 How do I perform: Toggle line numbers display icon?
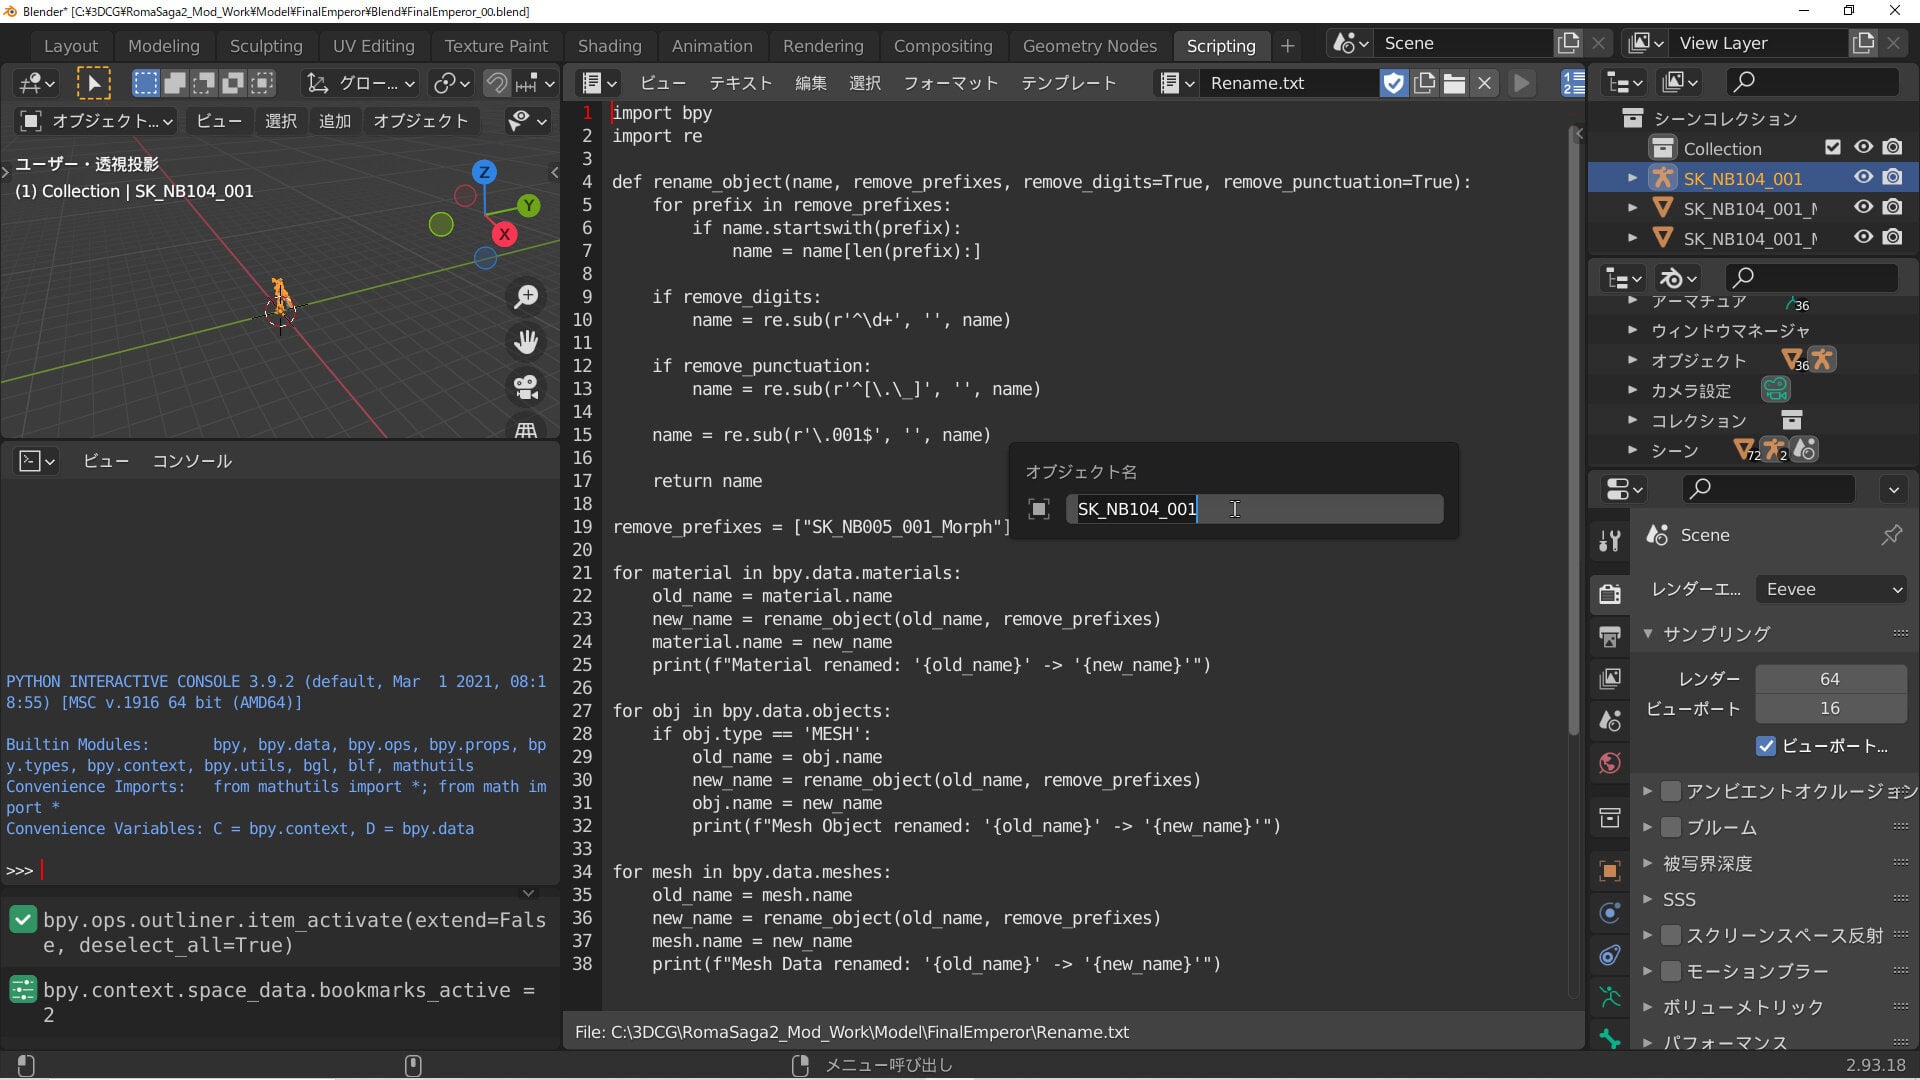pyautogui.click(x=1573, y=83)
